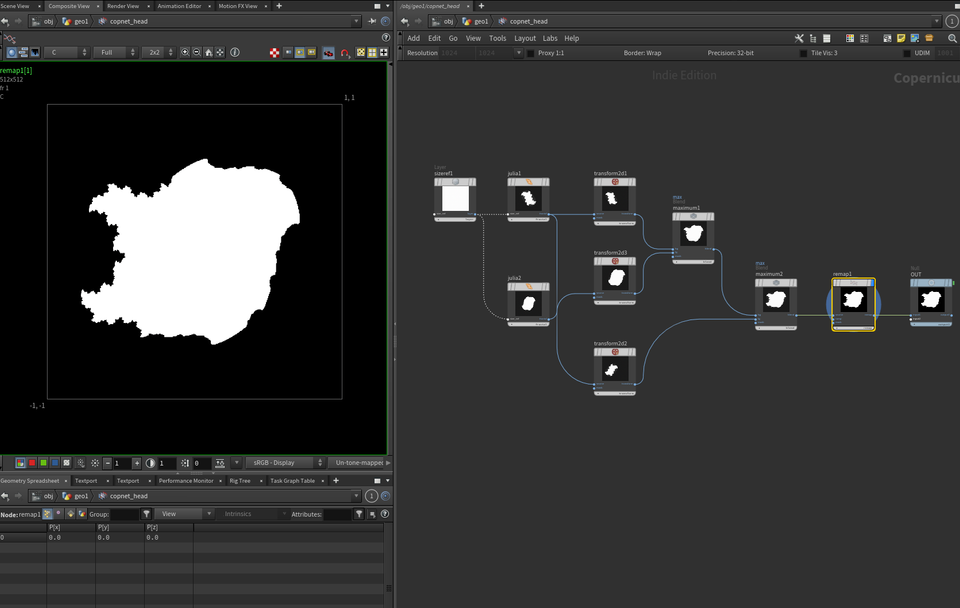Open the Layout menu in network editor
960x608 pixels.
pyautogui.click(x=525, y=38)
